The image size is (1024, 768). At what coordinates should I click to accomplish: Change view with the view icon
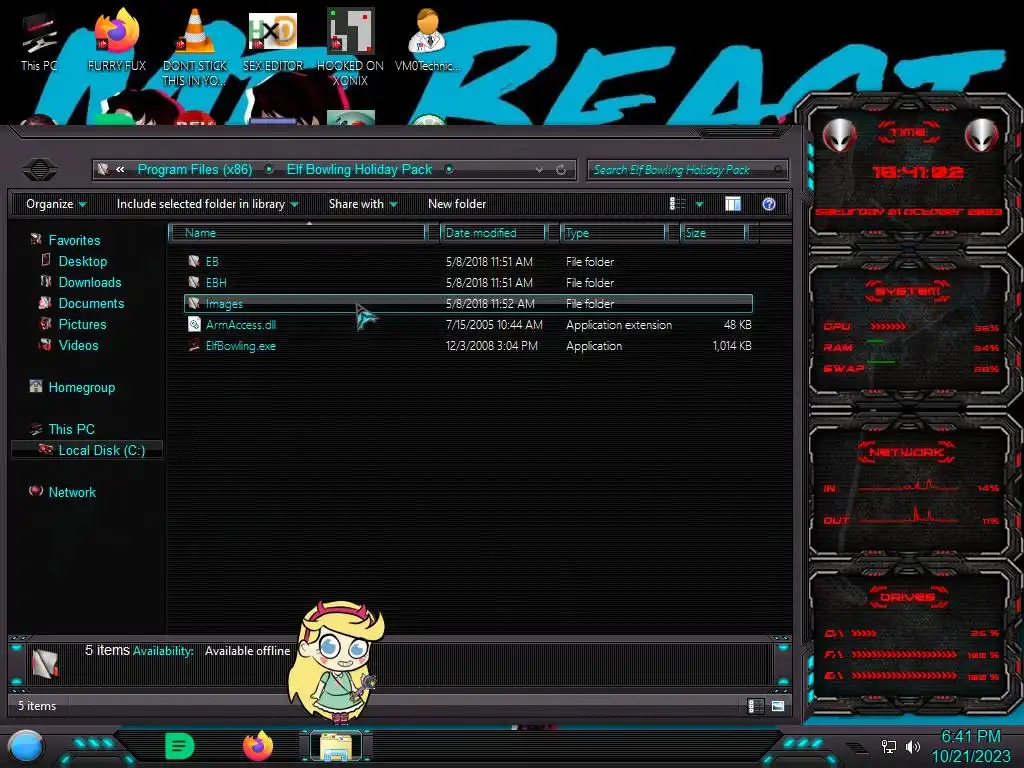(677, 204)
